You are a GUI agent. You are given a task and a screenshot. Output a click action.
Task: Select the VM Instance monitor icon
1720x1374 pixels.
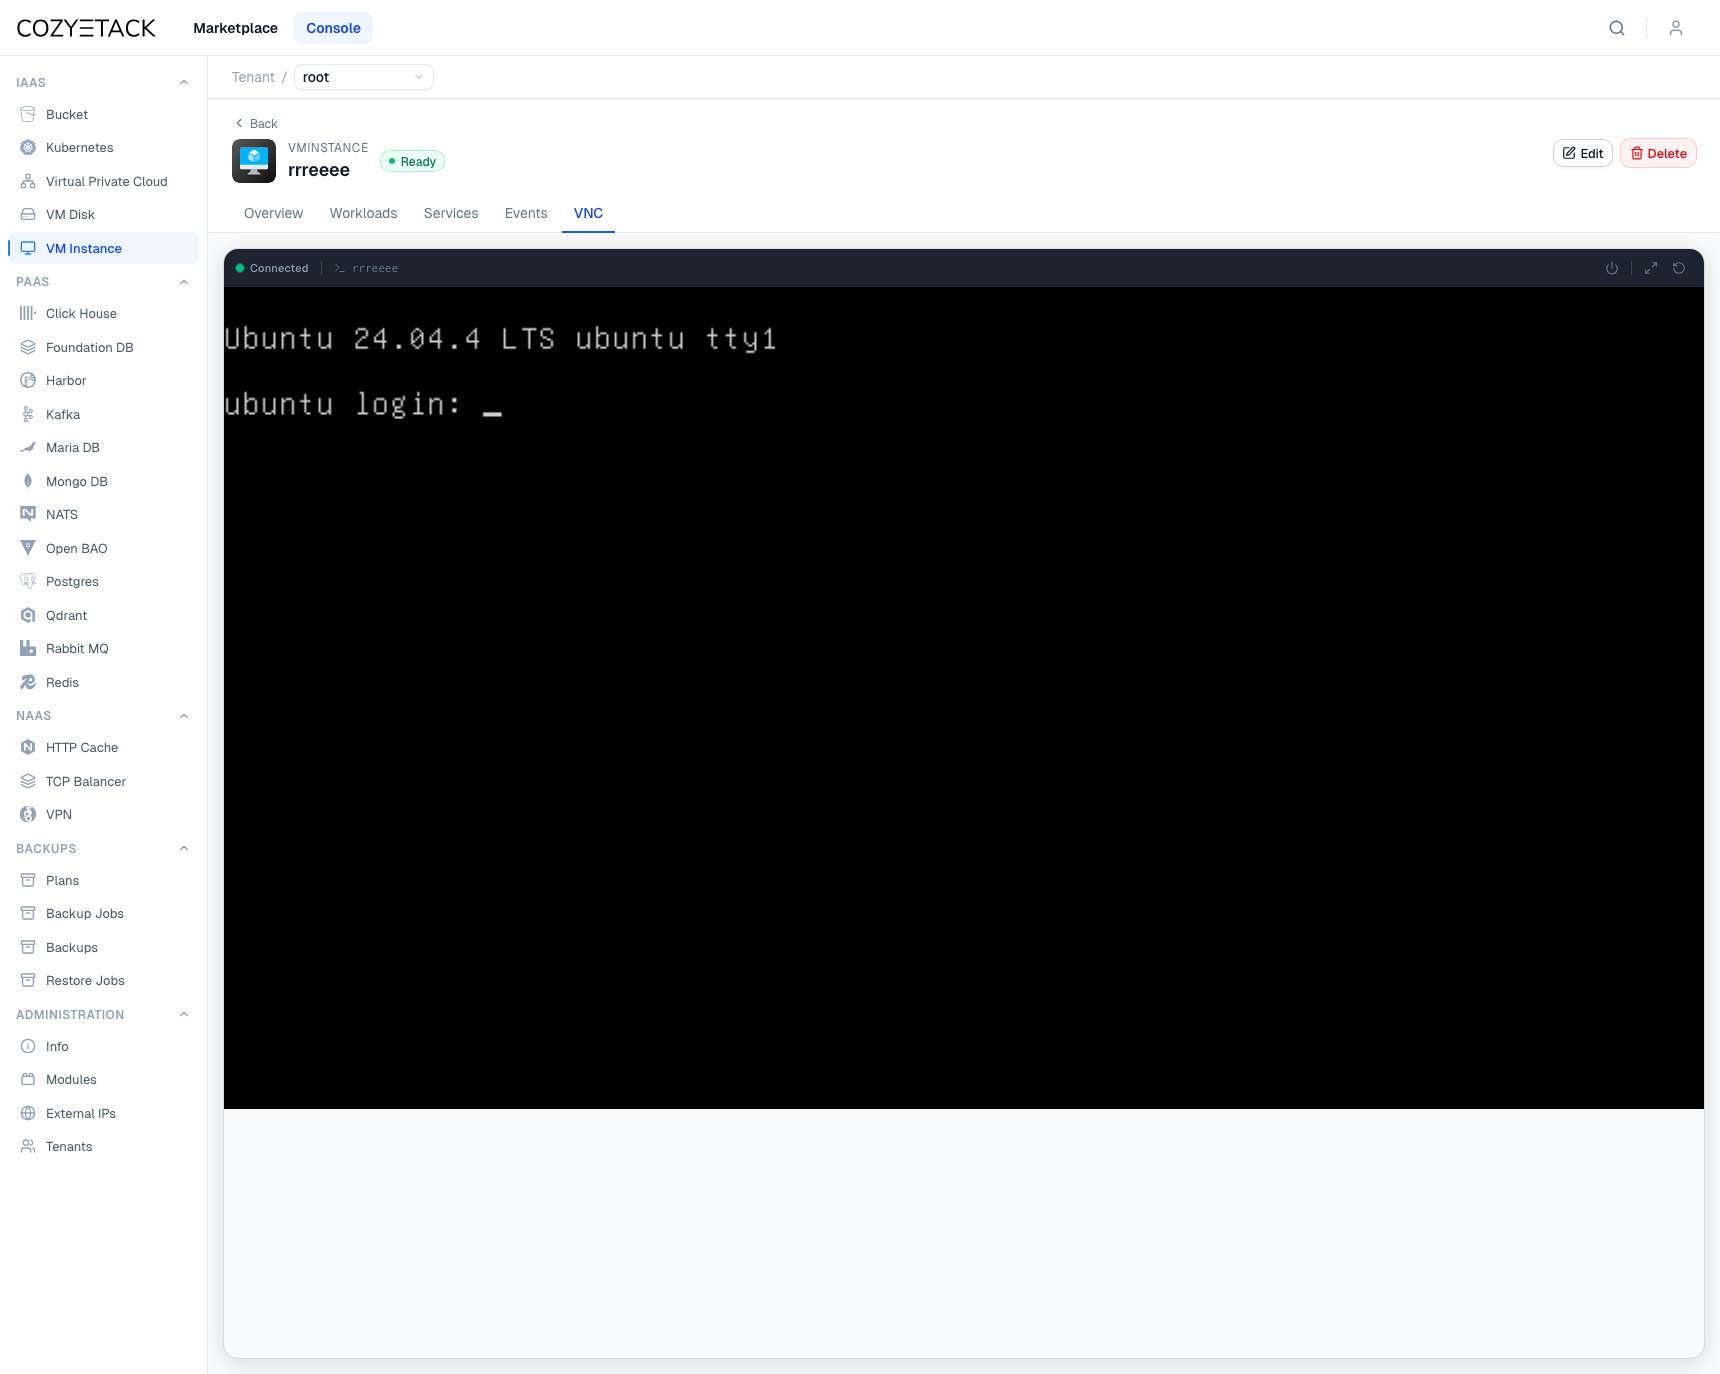point(28,248)
